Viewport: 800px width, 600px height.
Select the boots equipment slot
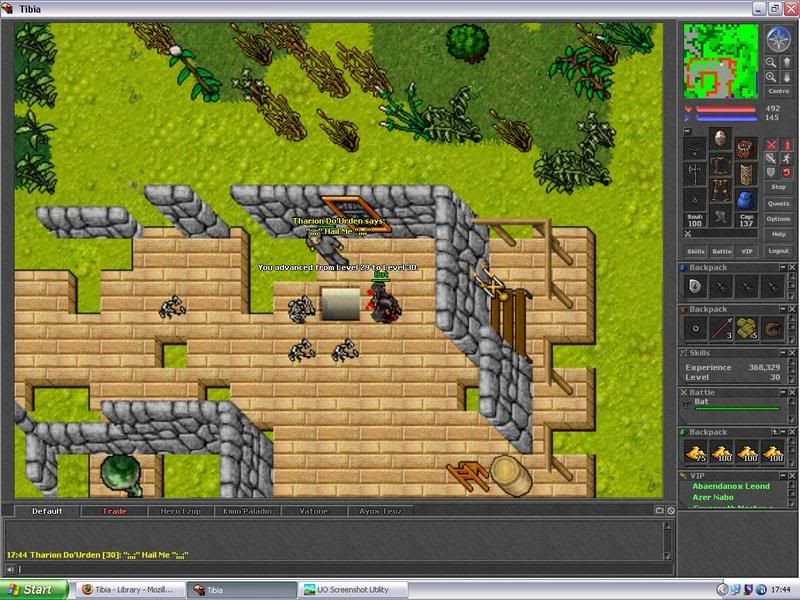click(720, 216)
